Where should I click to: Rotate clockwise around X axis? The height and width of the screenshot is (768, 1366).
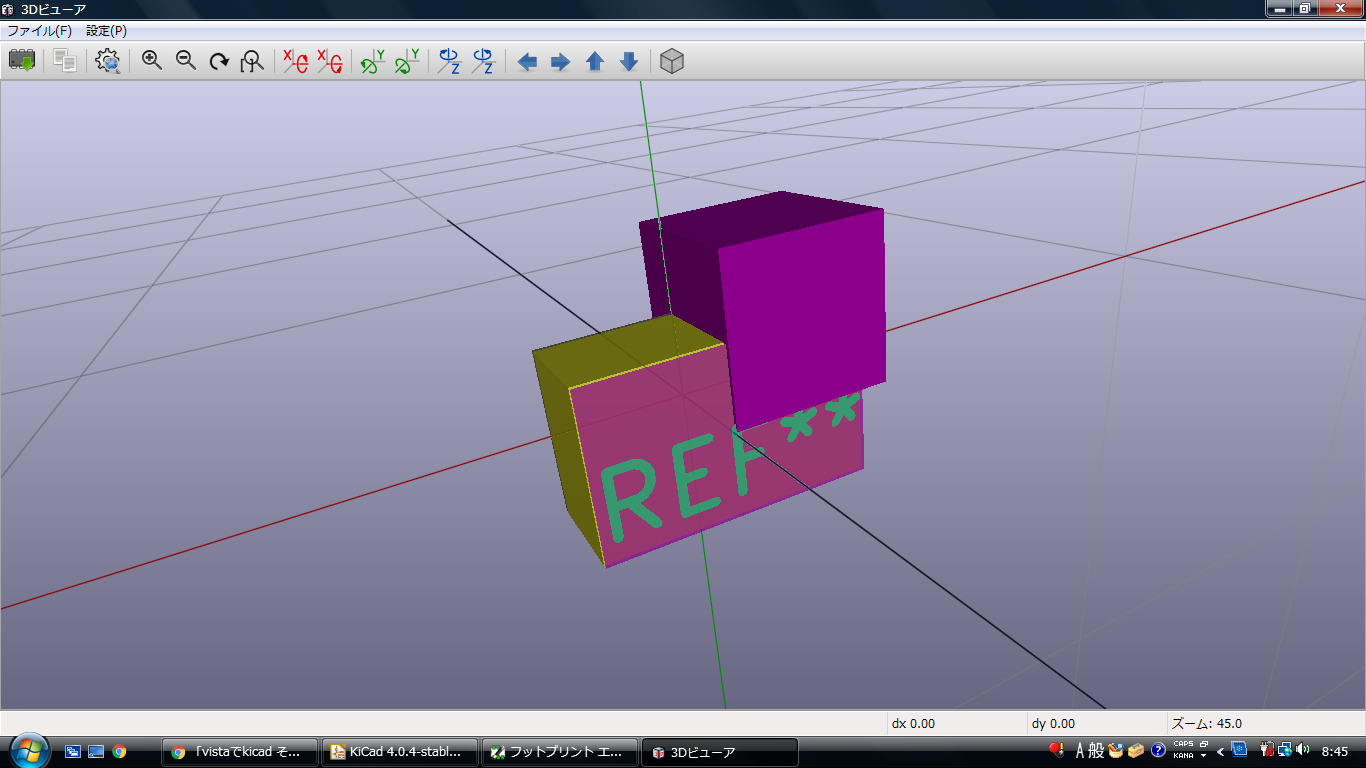point(295,62)
